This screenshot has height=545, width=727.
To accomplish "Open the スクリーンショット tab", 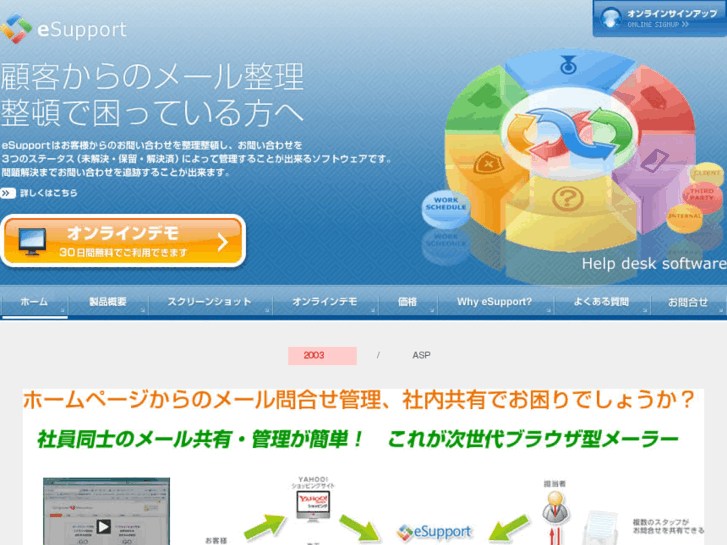I will (210, 302).
